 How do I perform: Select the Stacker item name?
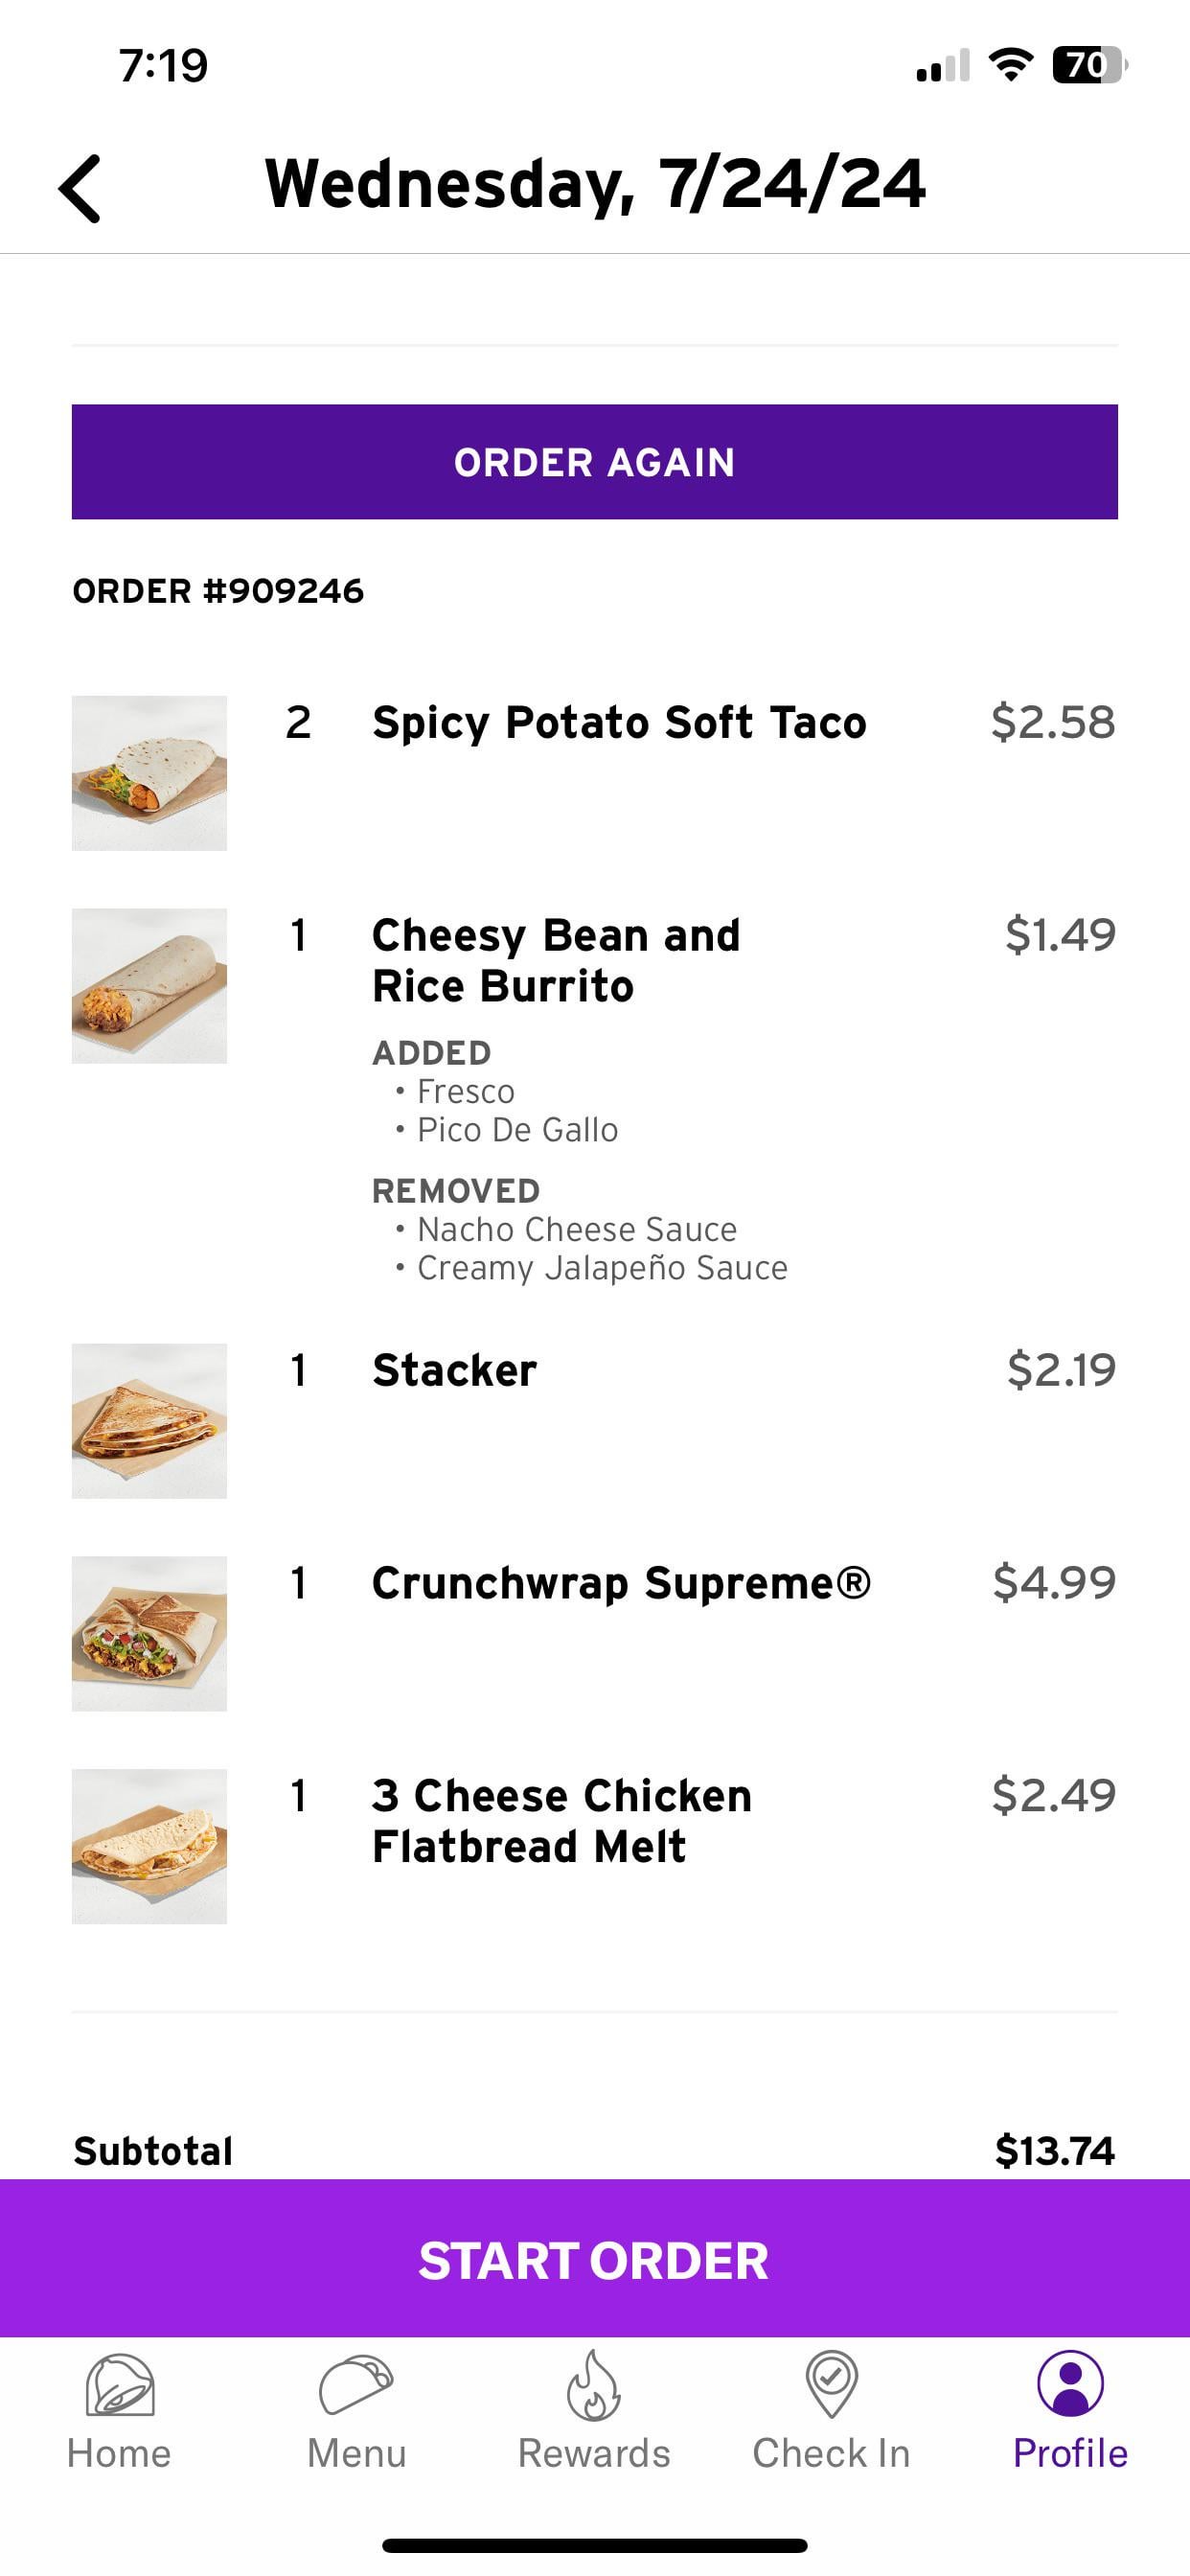(454, 1370)
